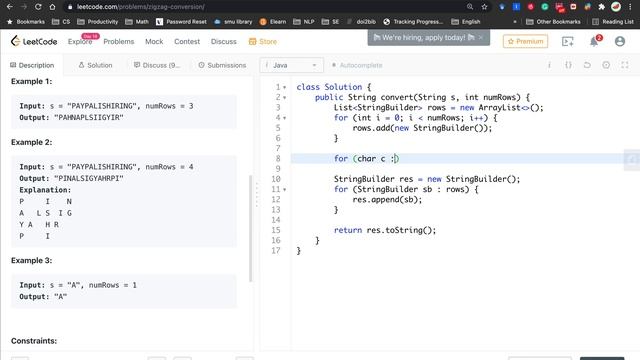Reload the page with refresh icon
The height and width of the screenshot is (360, 640).
coord(38,7)
